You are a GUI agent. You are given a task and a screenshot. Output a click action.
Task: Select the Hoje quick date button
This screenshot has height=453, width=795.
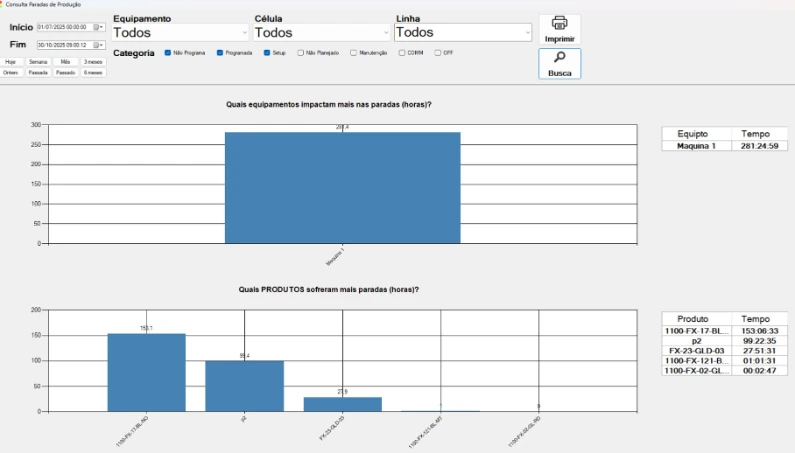11,62
